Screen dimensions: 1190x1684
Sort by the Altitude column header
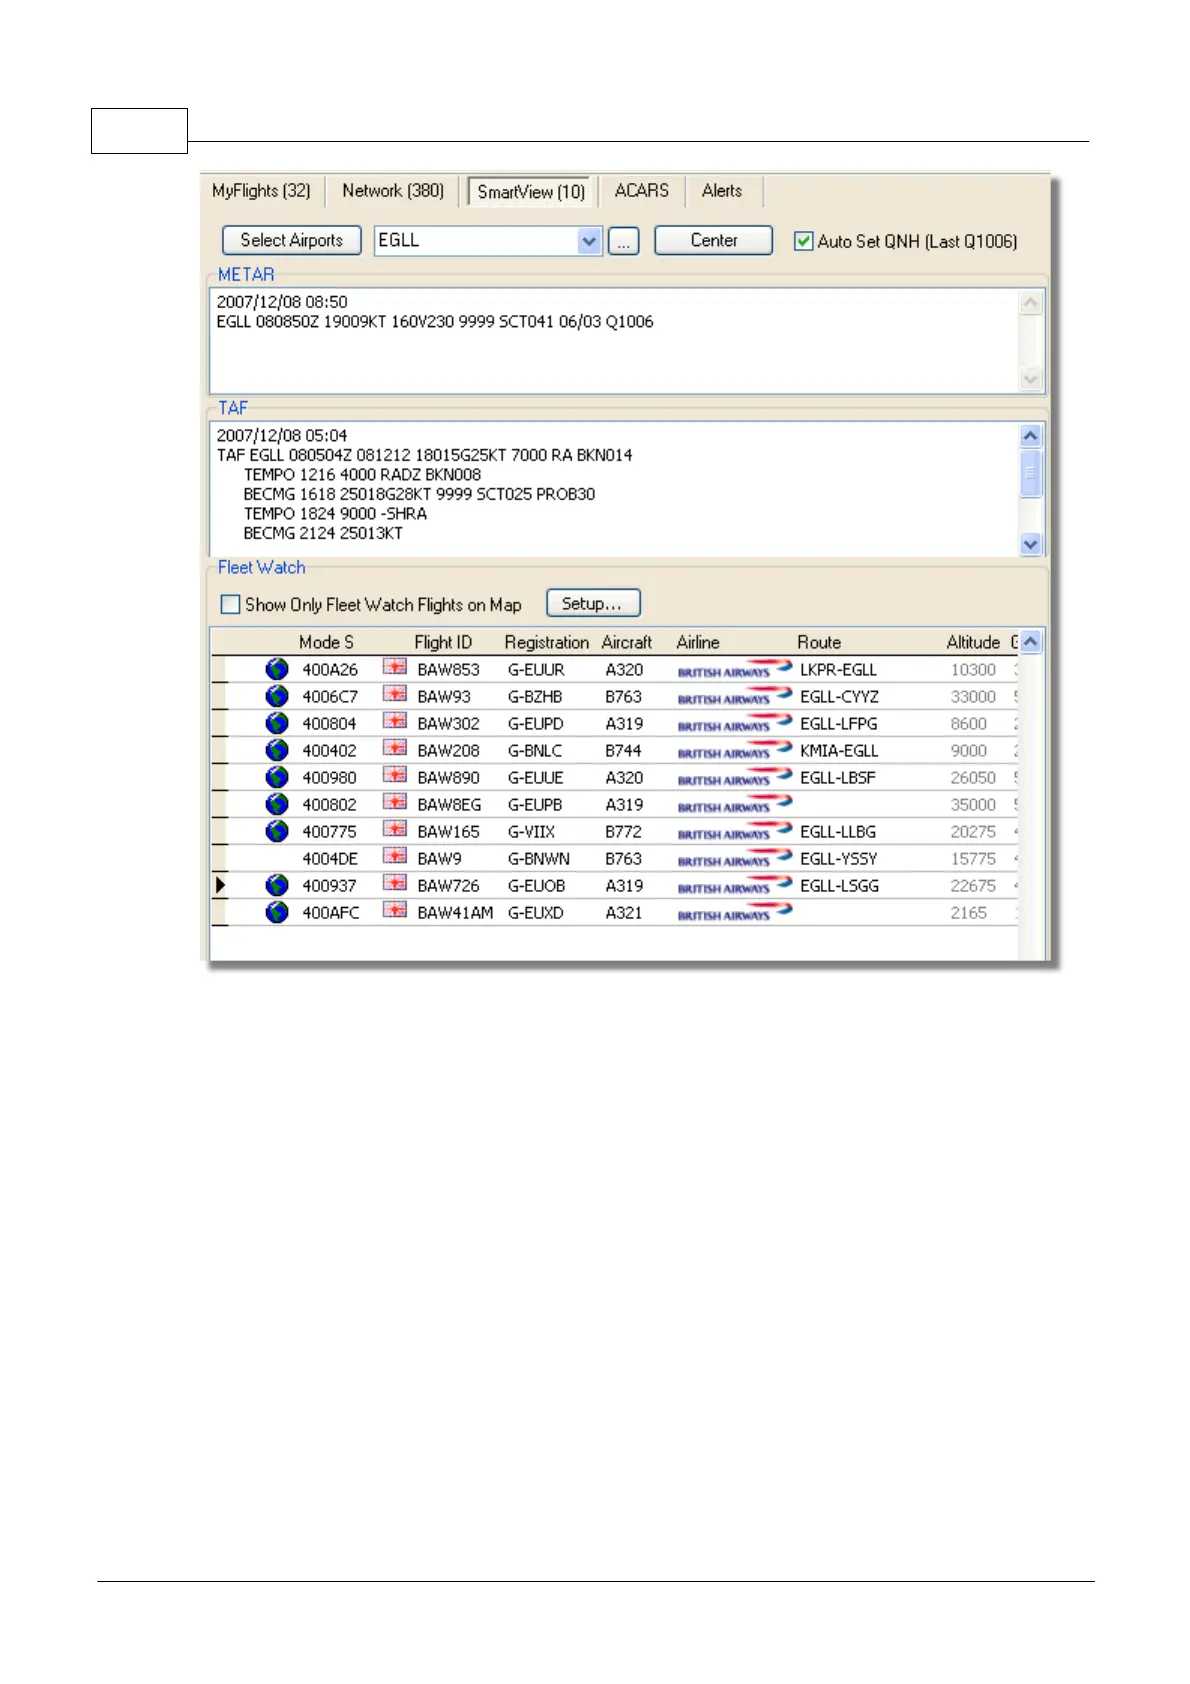(973, 642)
